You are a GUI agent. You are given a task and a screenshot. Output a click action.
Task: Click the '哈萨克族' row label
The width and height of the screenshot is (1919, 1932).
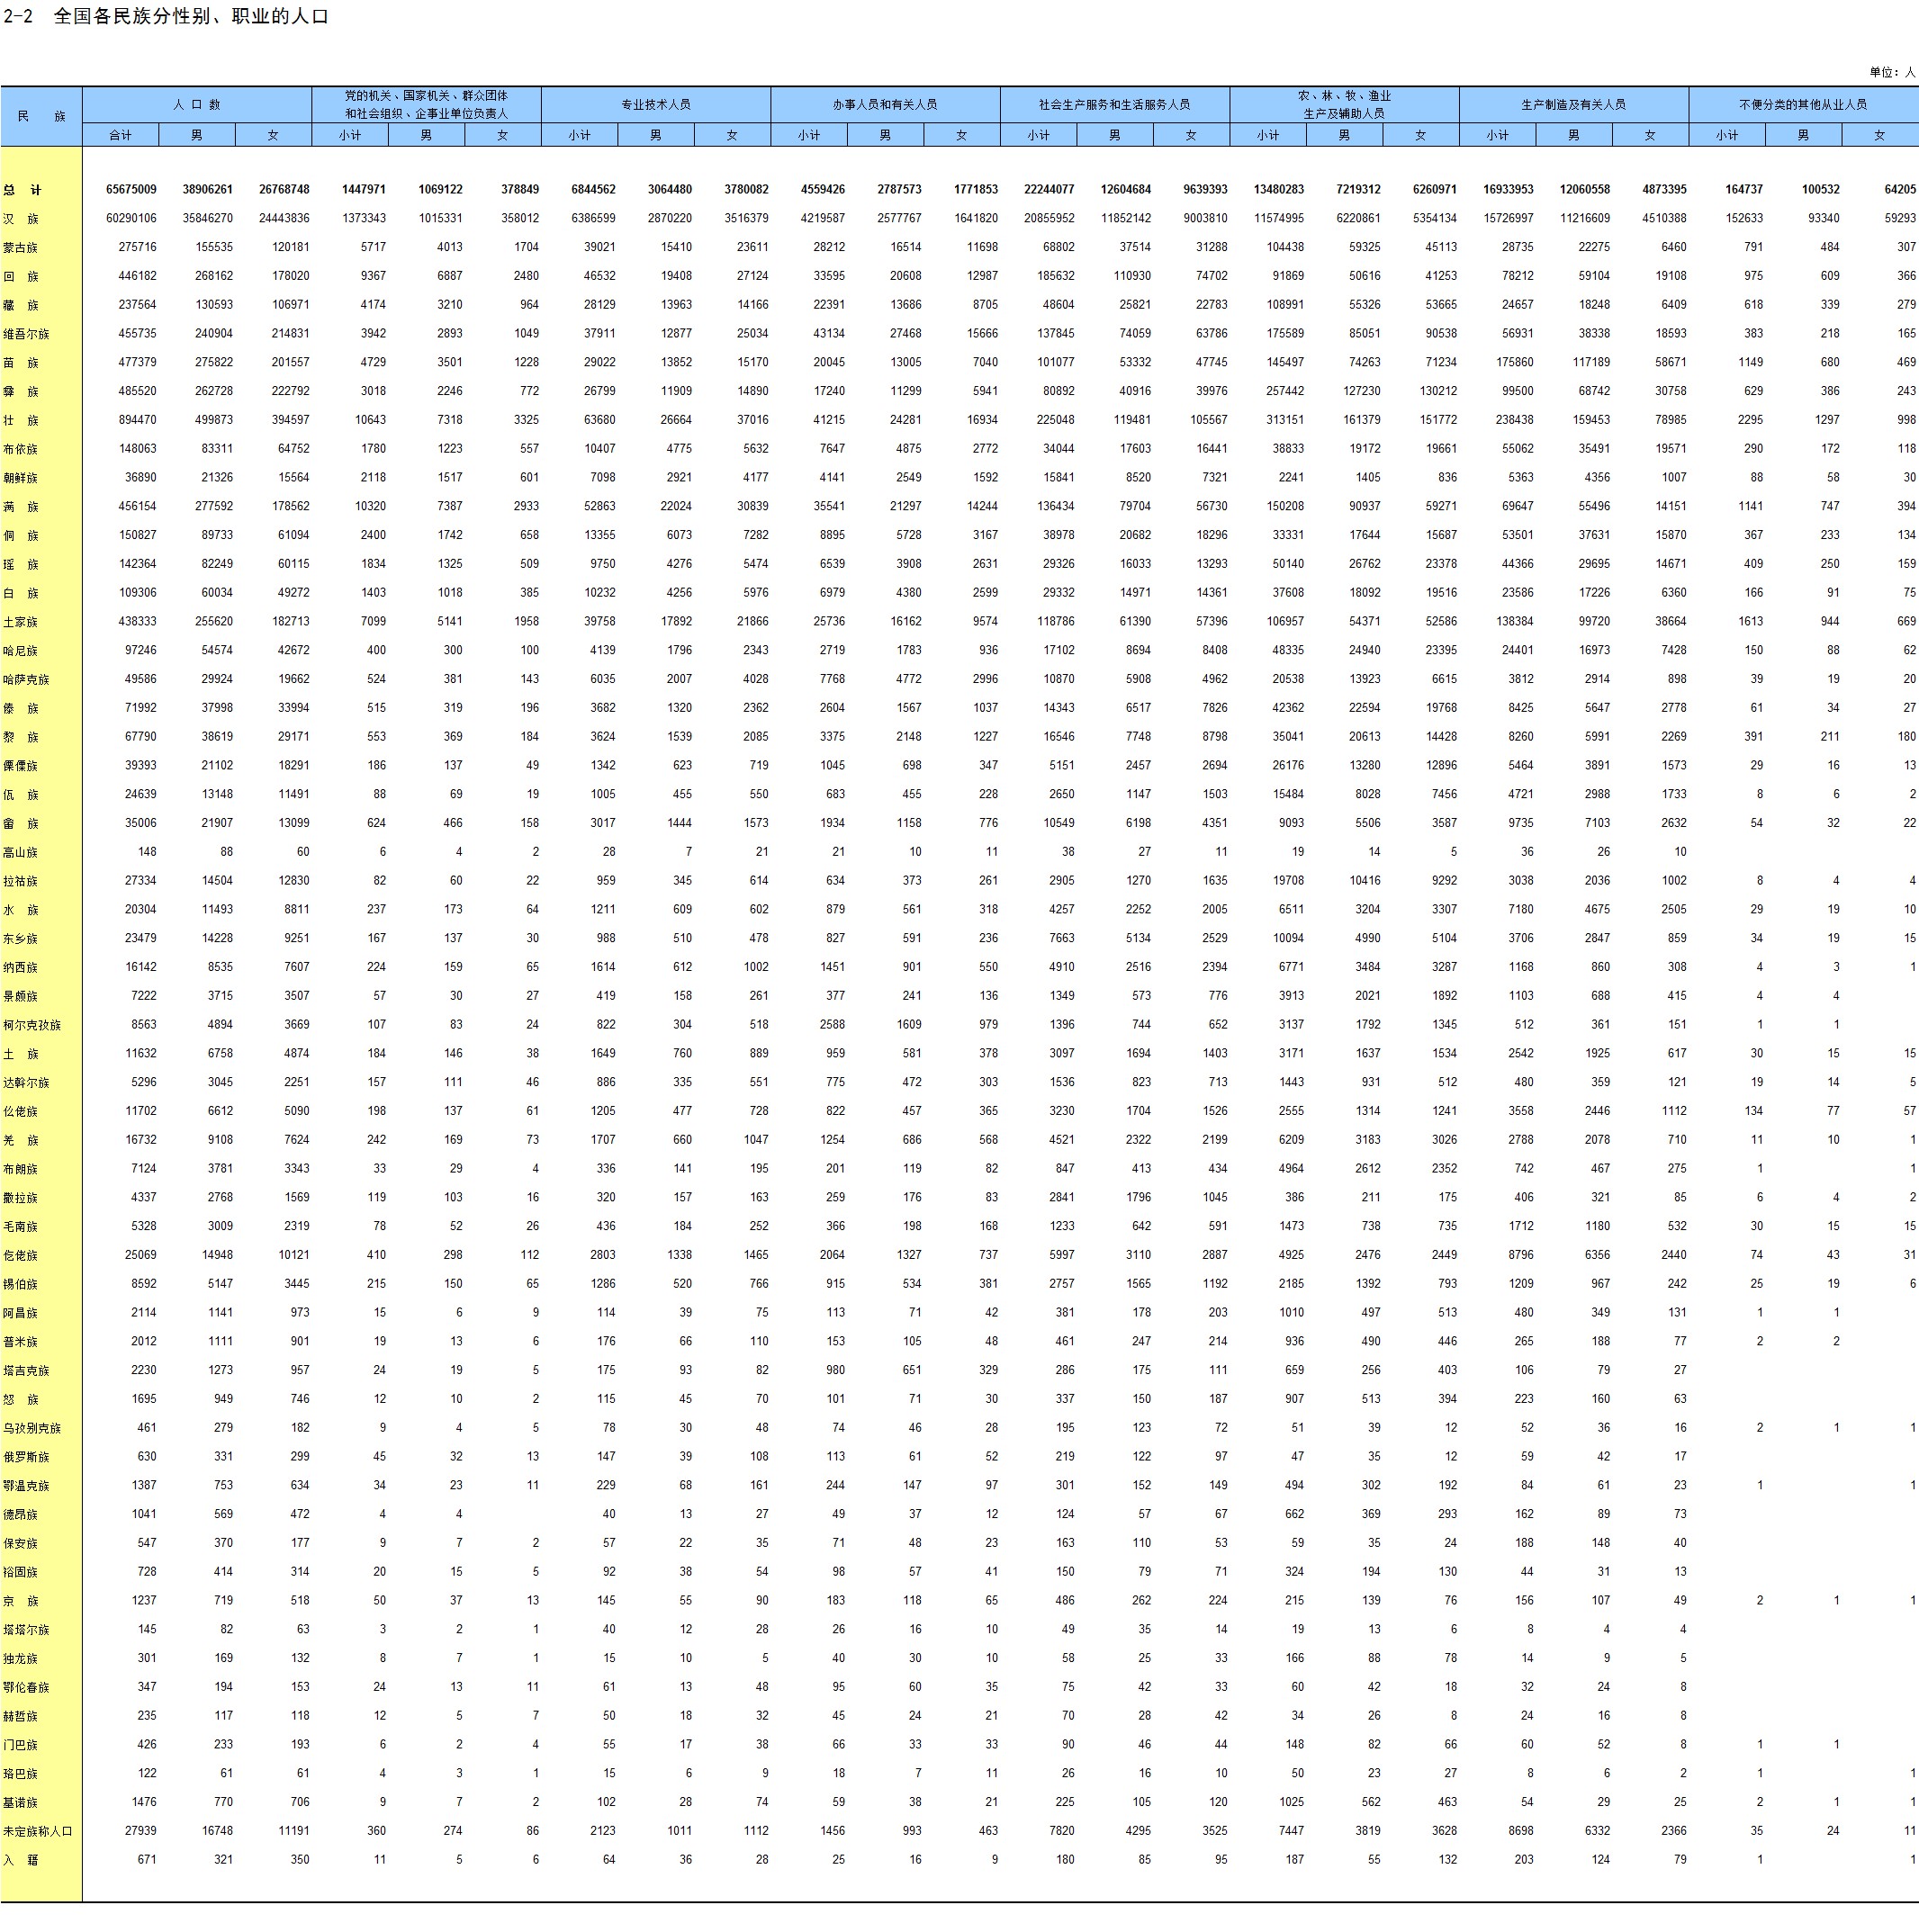coord(26,680)
